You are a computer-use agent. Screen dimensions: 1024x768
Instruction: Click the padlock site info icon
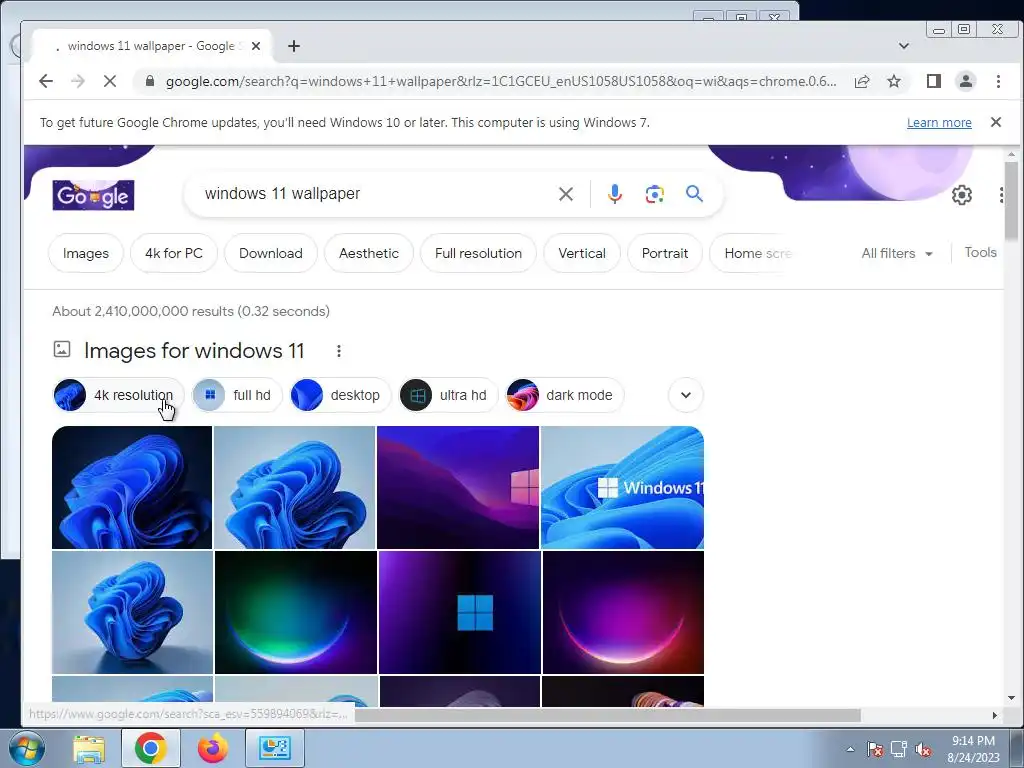click(150, 81)
